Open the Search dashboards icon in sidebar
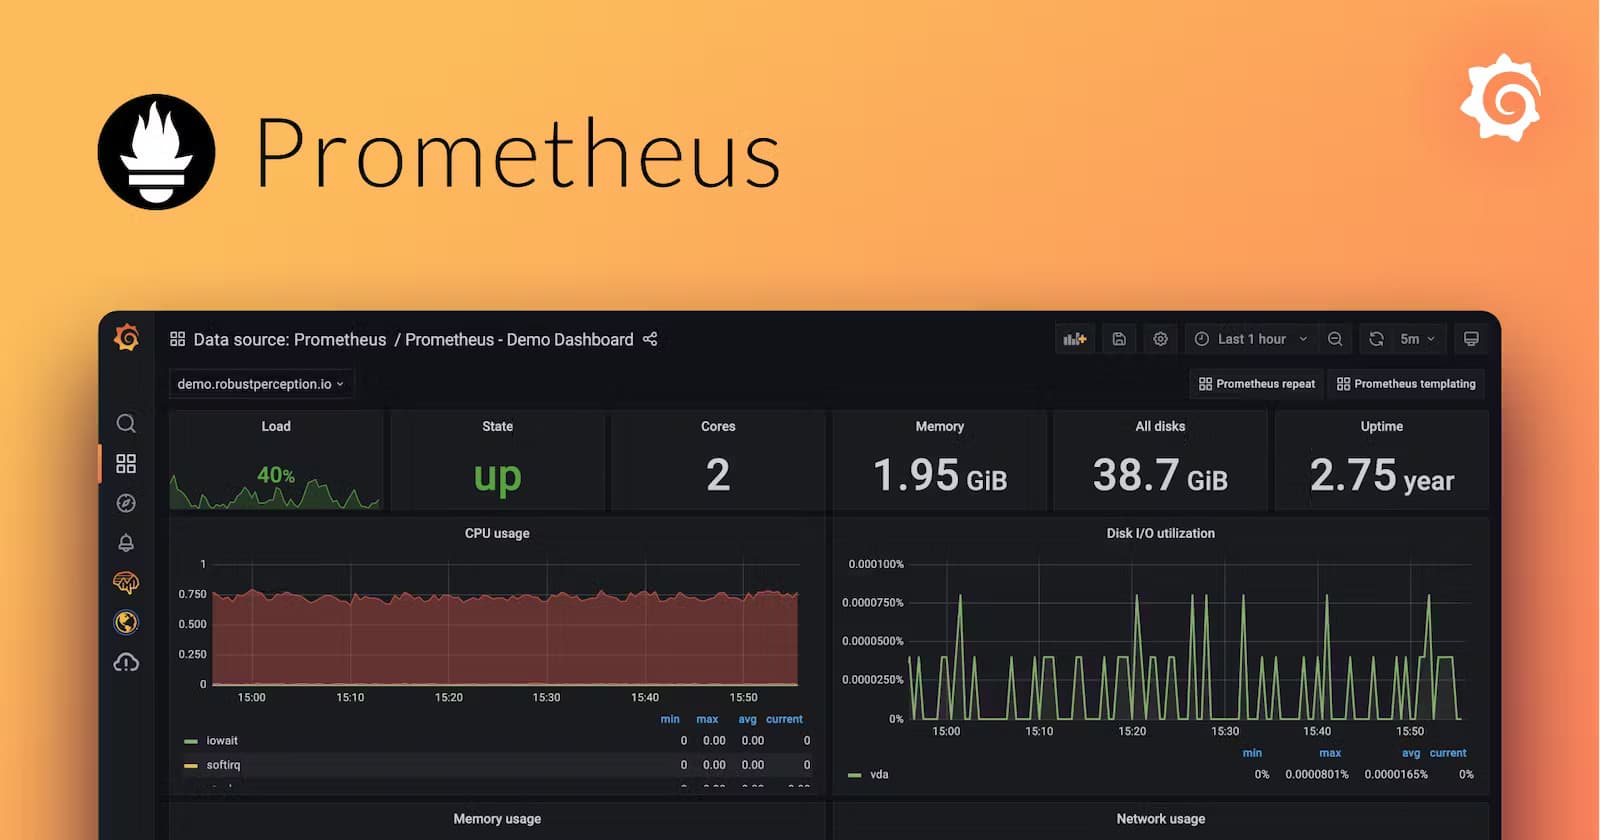Image resolution: width=1600 pixels, height=840 pixels. point(126,423)
